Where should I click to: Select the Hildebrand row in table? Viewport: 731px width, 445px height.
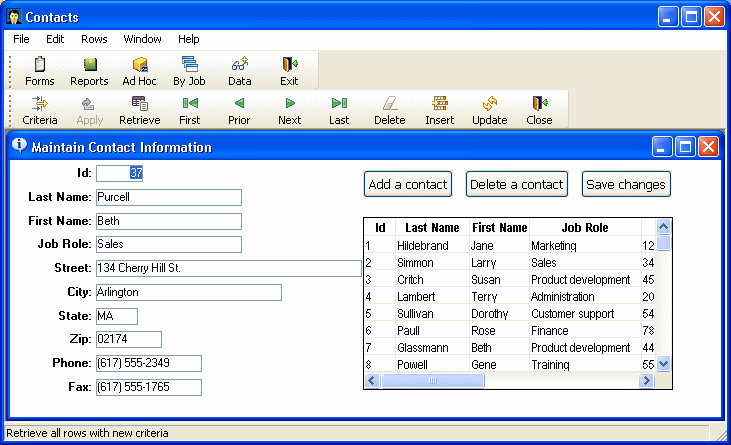[x=510, y=245]
